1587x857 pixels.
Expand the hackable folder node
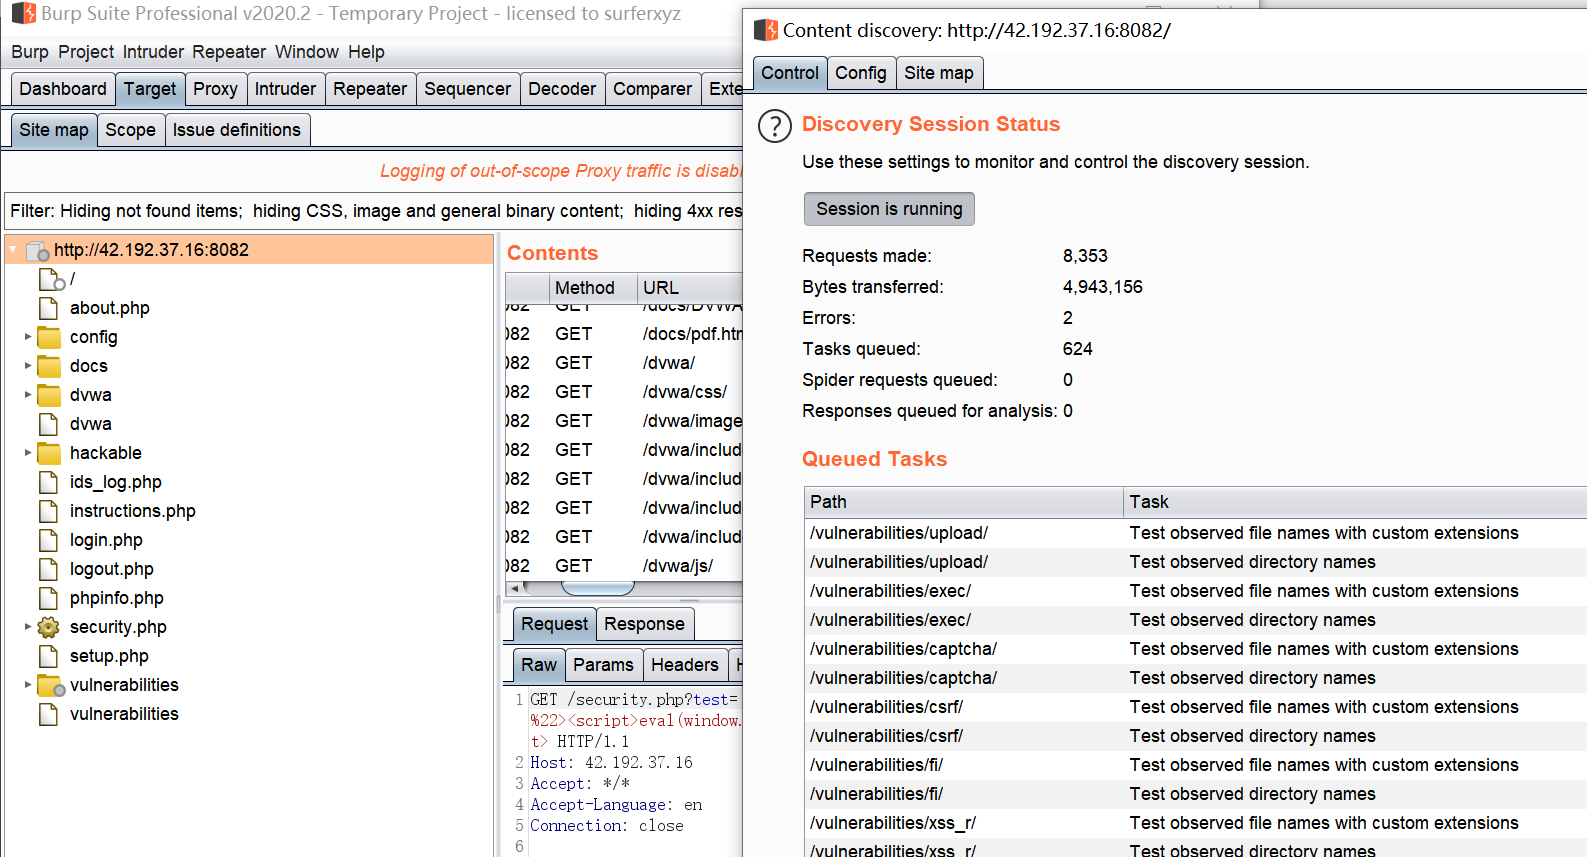pyautogui.click(x=28, y=453)
